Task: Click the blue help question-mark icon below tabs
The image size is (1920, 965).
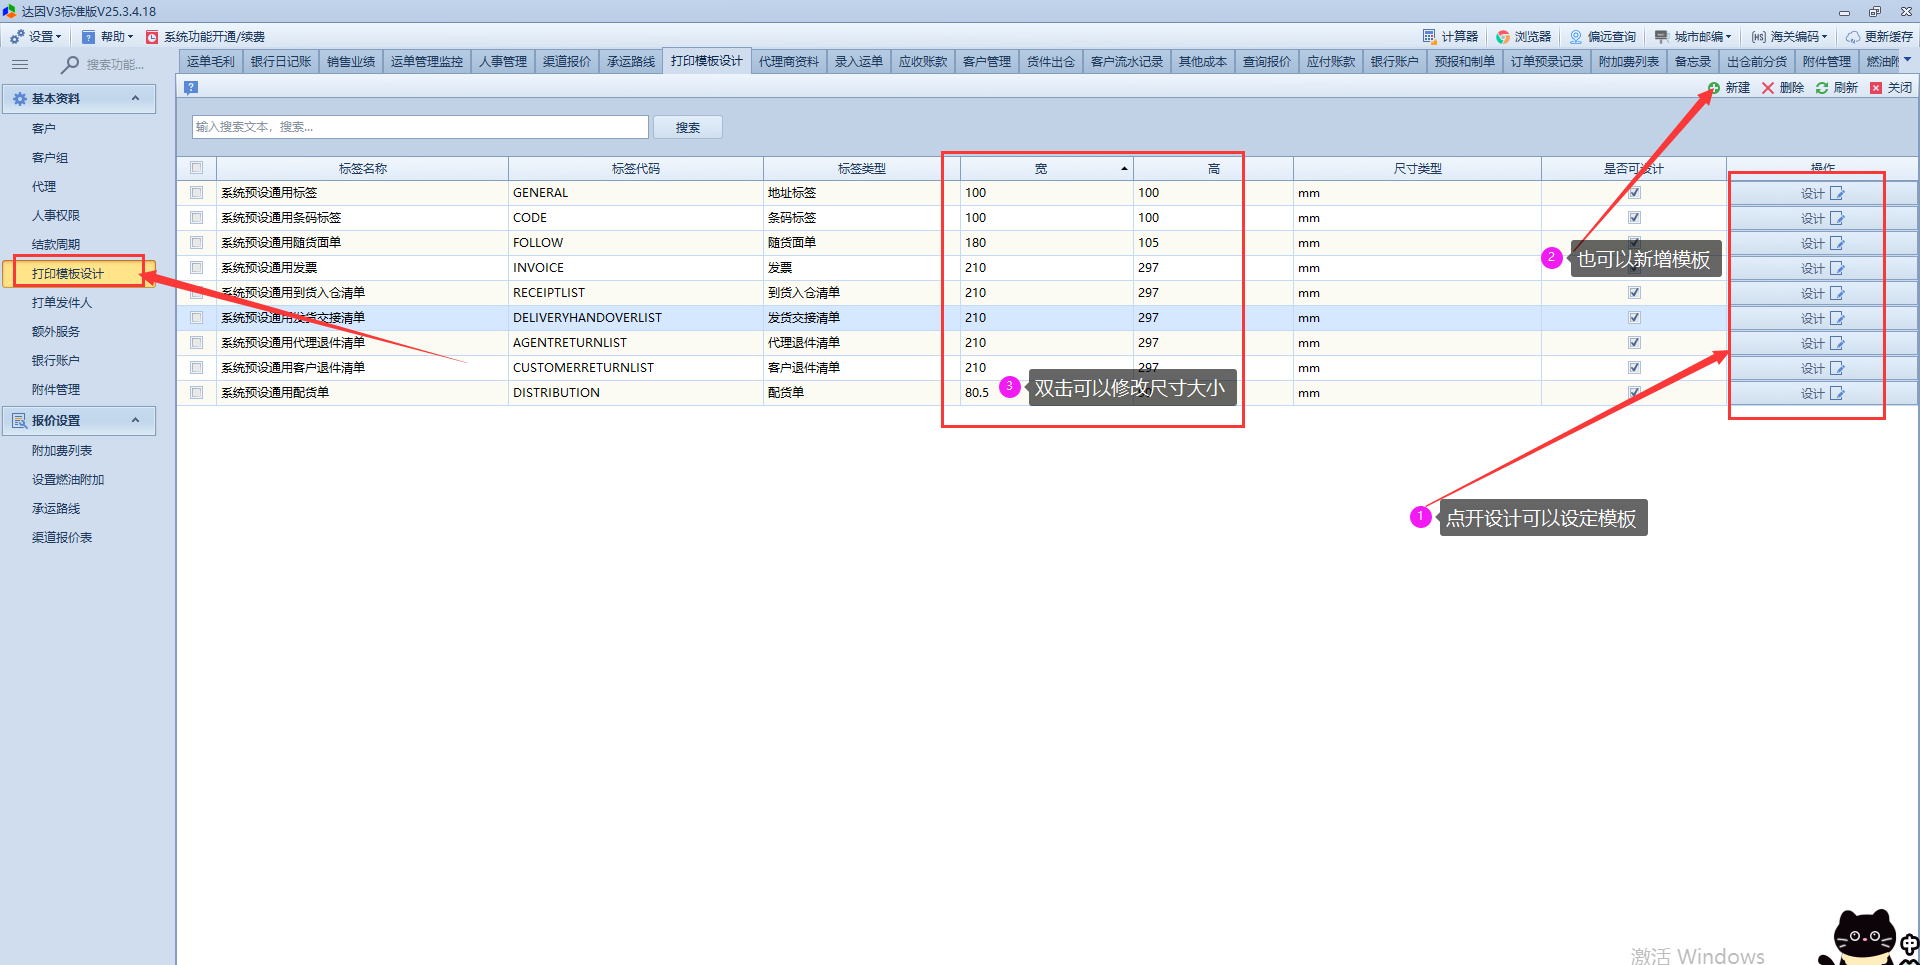Action: pyautogui.click(x=191, y=87)
